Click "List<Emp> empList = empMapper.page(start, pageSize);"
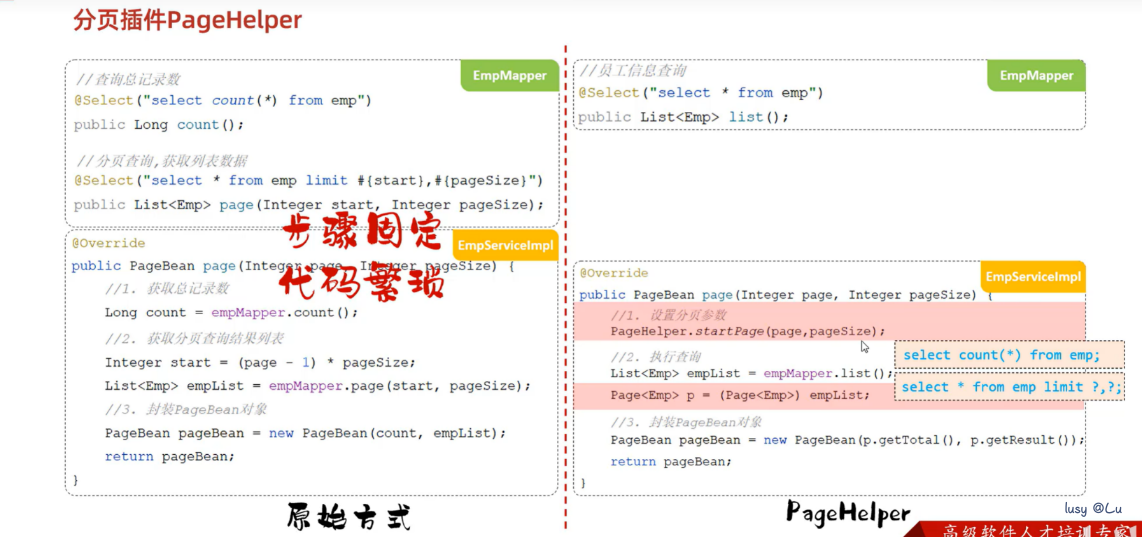This screenshot has height=537, width=1142. pyautogui.click(x=318, y=385)
